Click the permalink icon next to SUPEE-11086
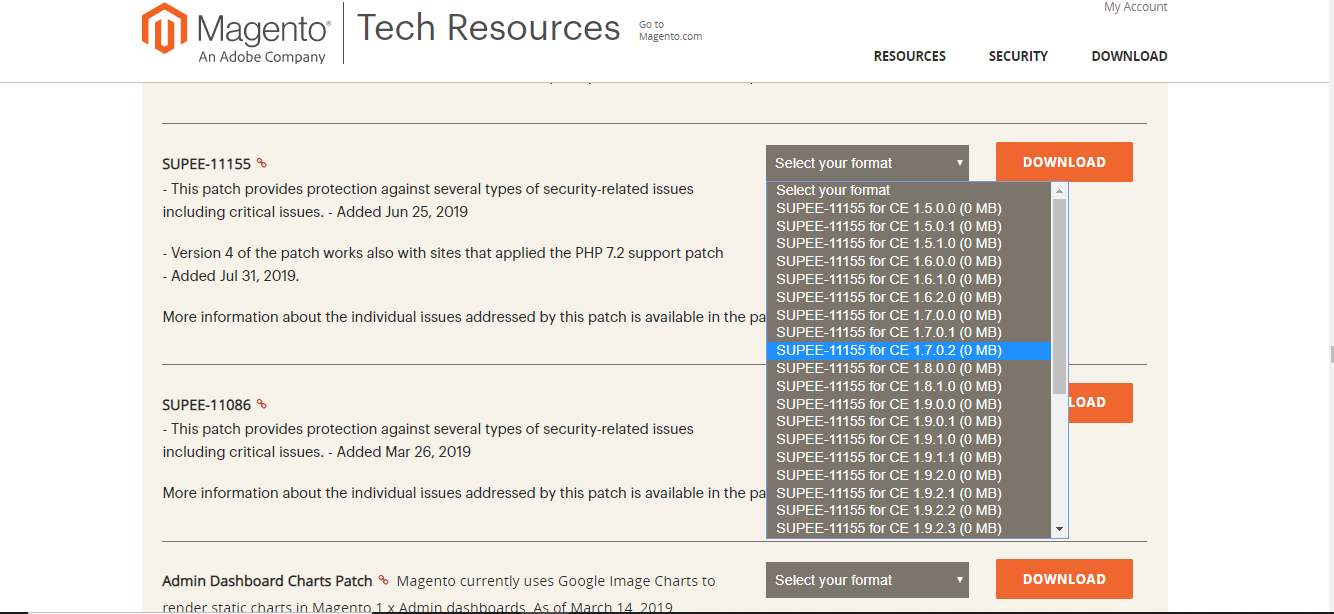Screen dimensions: 1334x614 point(261,403)
